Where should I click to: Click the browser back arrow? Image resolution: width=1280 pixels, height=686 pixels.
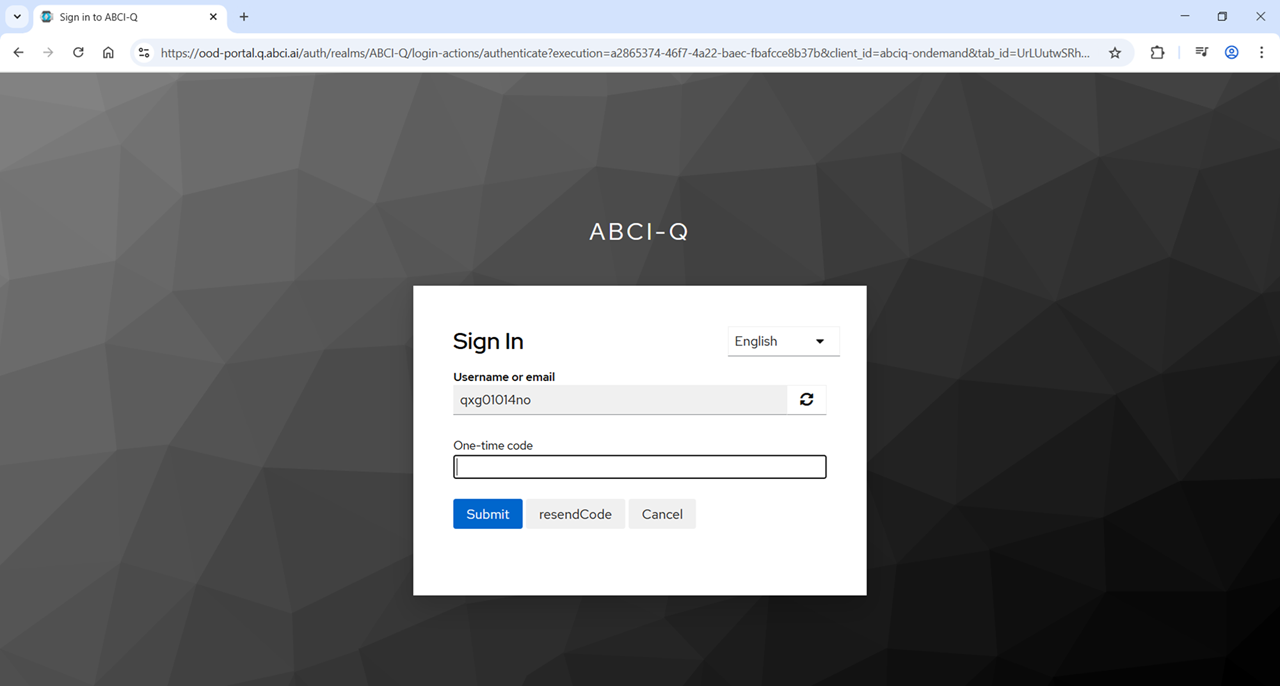tap(18, 53)
